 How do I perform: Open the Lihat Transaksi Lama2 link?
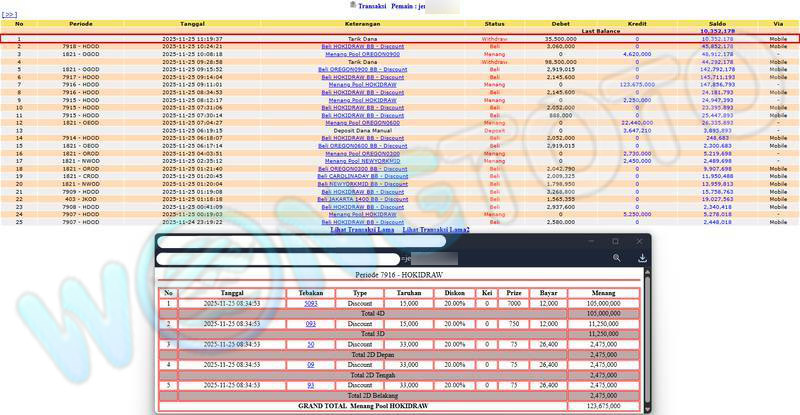click(x=436, y=230)
